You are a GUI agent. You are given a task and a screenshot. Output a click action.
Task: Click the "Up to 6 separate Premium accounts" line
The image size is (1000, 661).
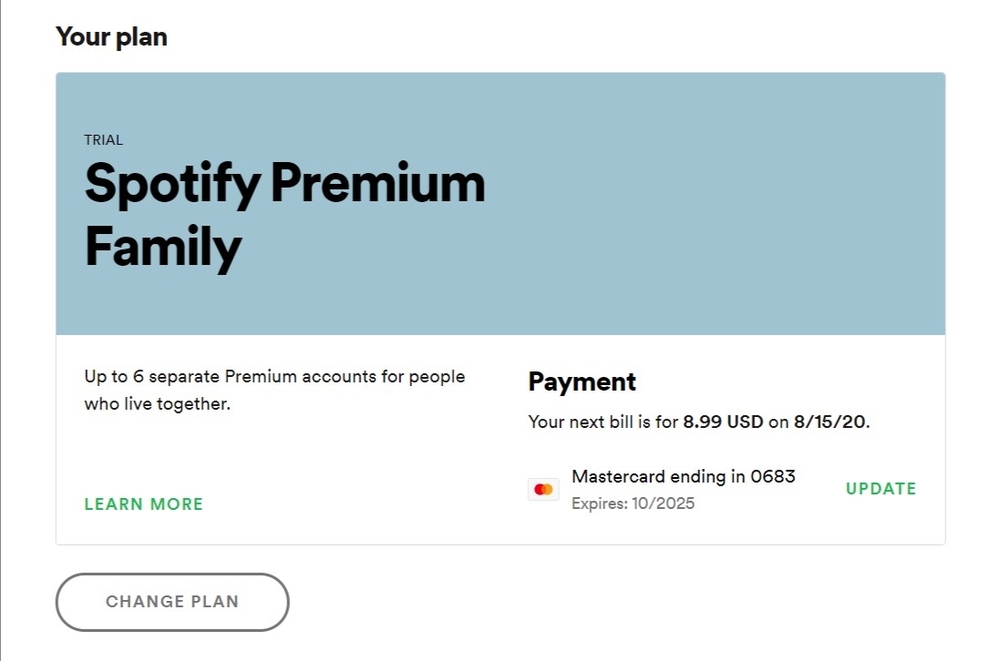coord(274,377)
